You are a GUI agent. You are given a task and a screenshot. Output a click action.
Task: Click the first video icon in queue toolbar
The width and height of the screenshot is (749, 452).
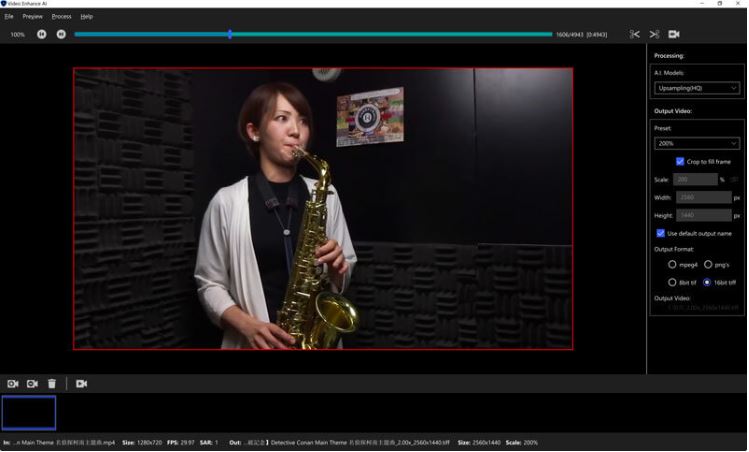[x=13, y=383]
